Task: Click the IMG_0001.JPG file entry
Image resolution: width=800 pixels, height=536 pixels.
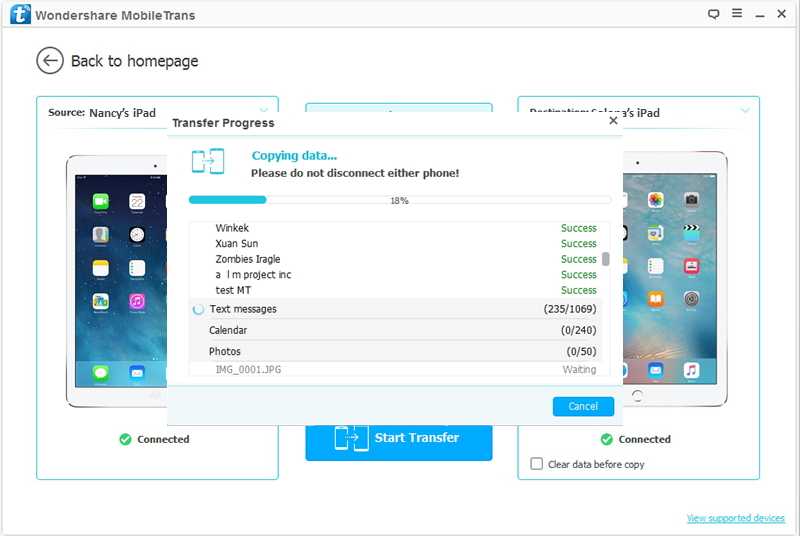Action: tap(248, 369)
